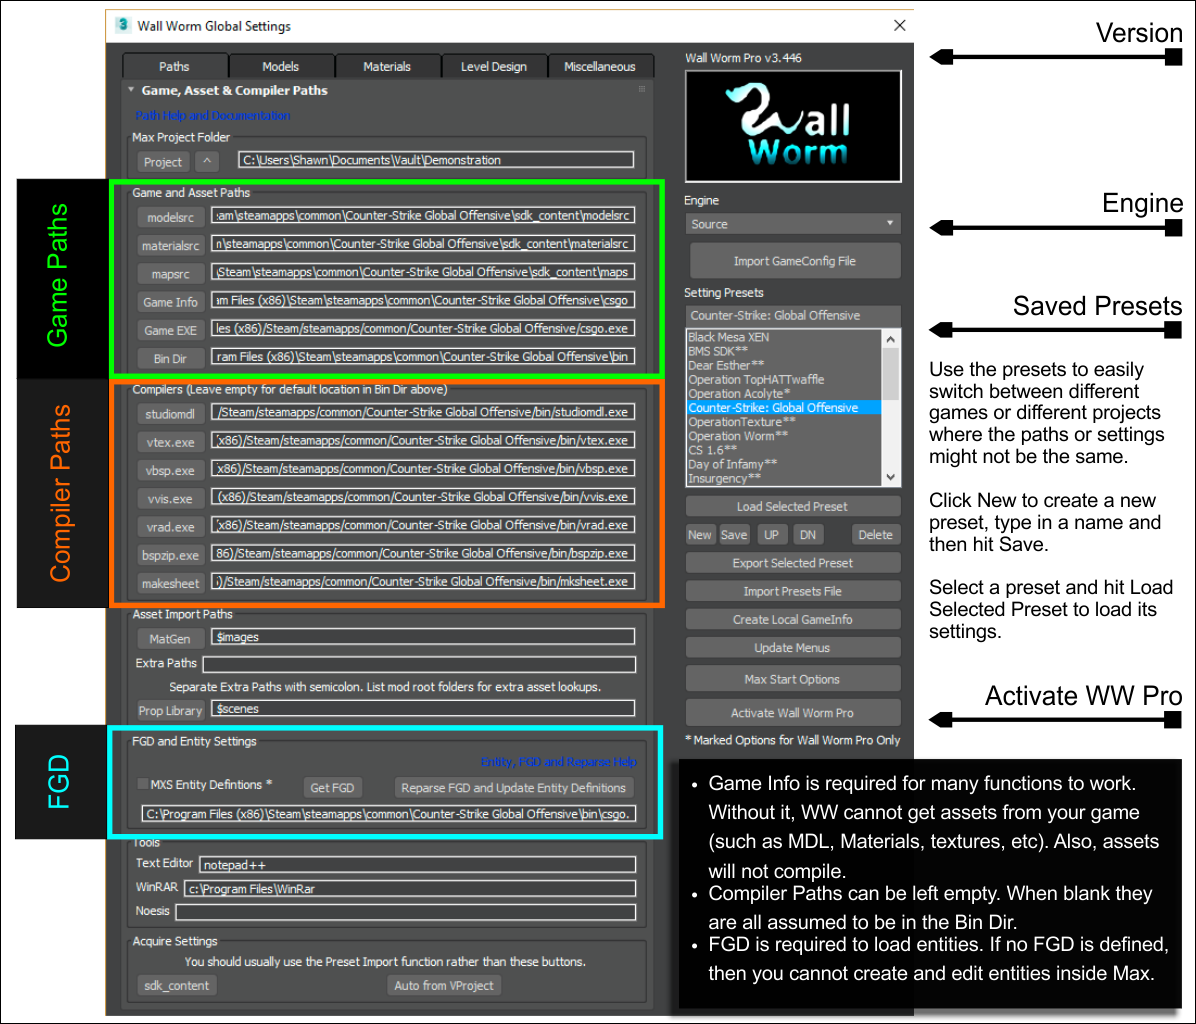Open Path Help and Documentation link
Image resolution: width=1196 pixels, height=1024 pixels.
pyautogui.click(x=213, y=115)
